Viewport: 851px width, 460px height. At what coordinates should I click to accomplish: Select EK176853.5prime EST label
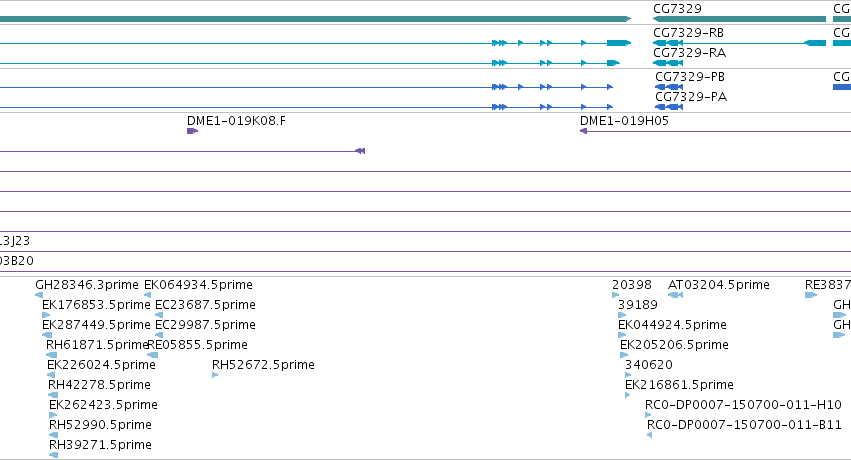[x=96, y=305]
